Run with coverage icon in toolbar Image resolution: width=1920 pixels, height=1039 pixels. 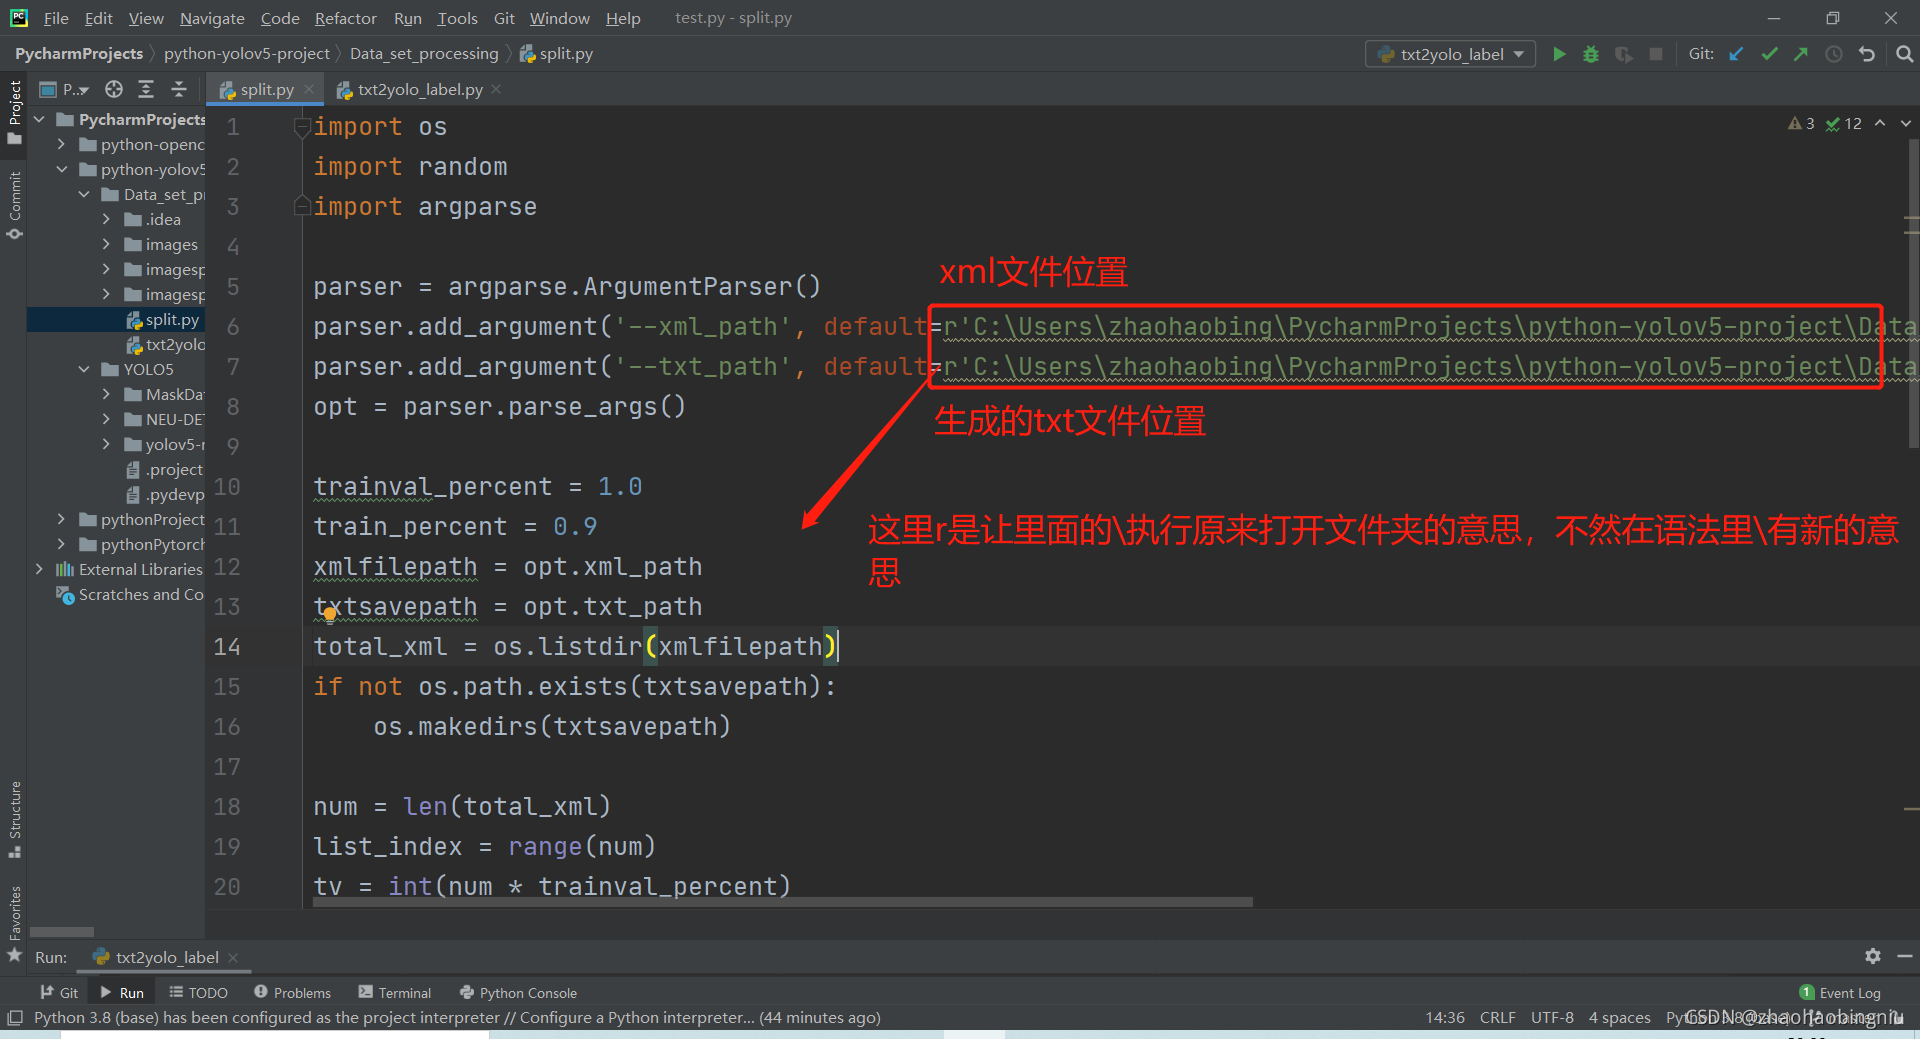point(1624,54)
